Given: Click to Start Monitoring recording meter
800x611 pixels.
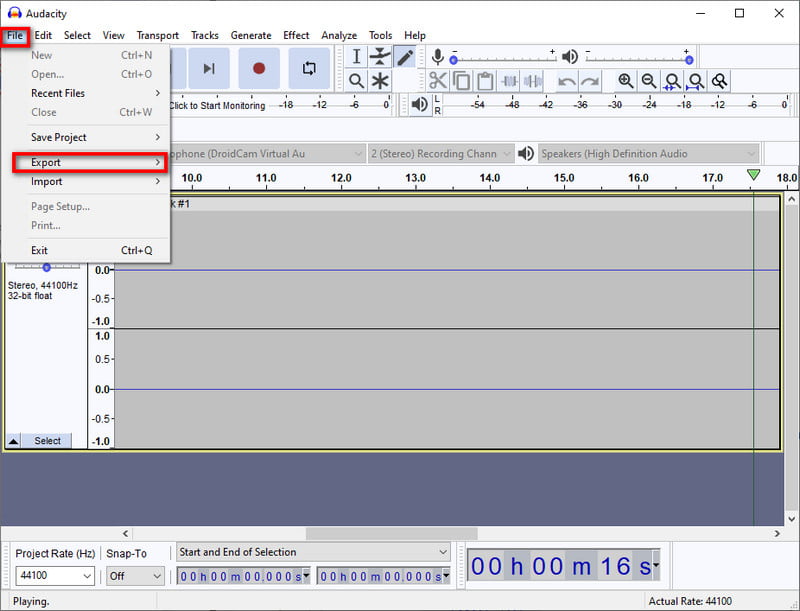Looking at the screenshot, I should pyautogui.click(x=217, y=106).
